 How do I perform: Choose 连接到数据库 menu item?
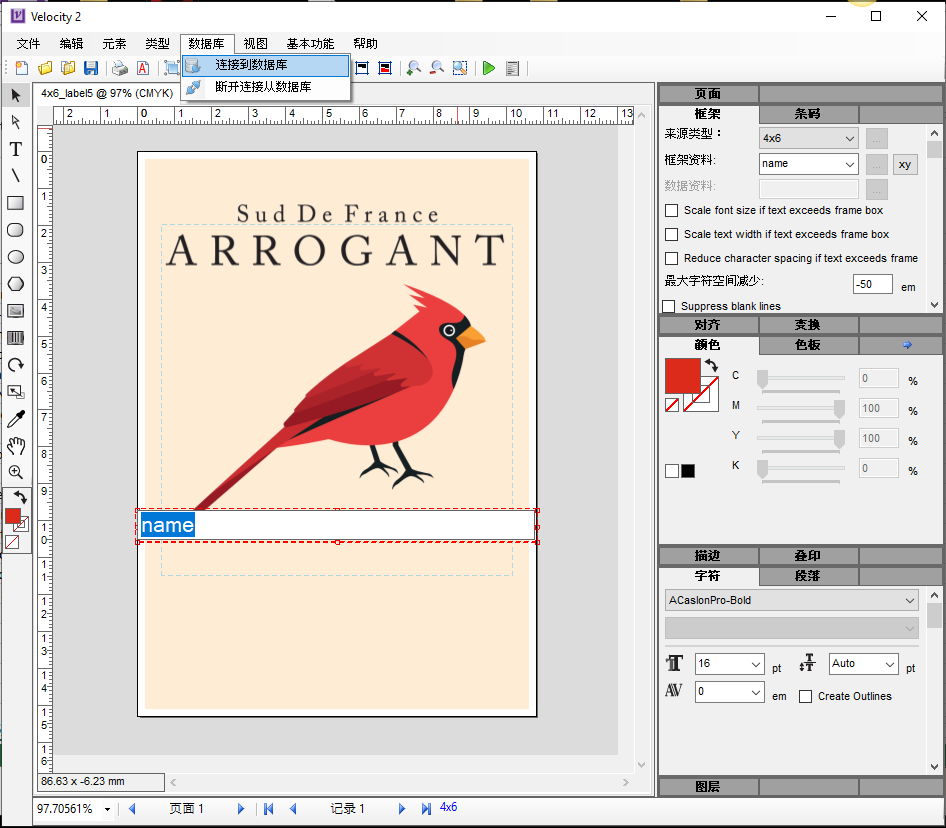[251, 65]
